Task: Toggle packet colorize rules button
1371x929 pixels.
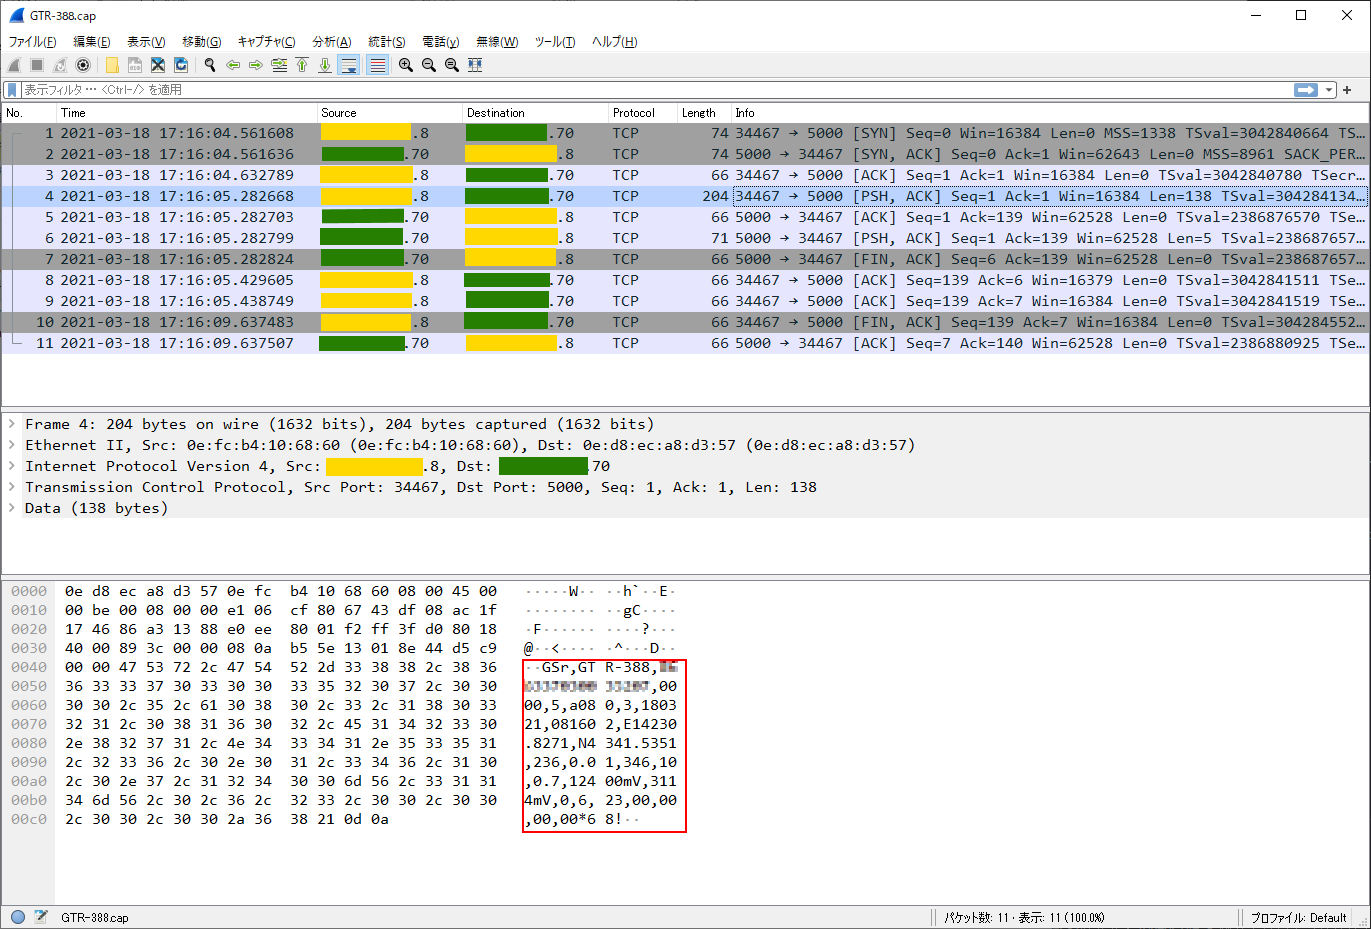Action: [377, 65]
